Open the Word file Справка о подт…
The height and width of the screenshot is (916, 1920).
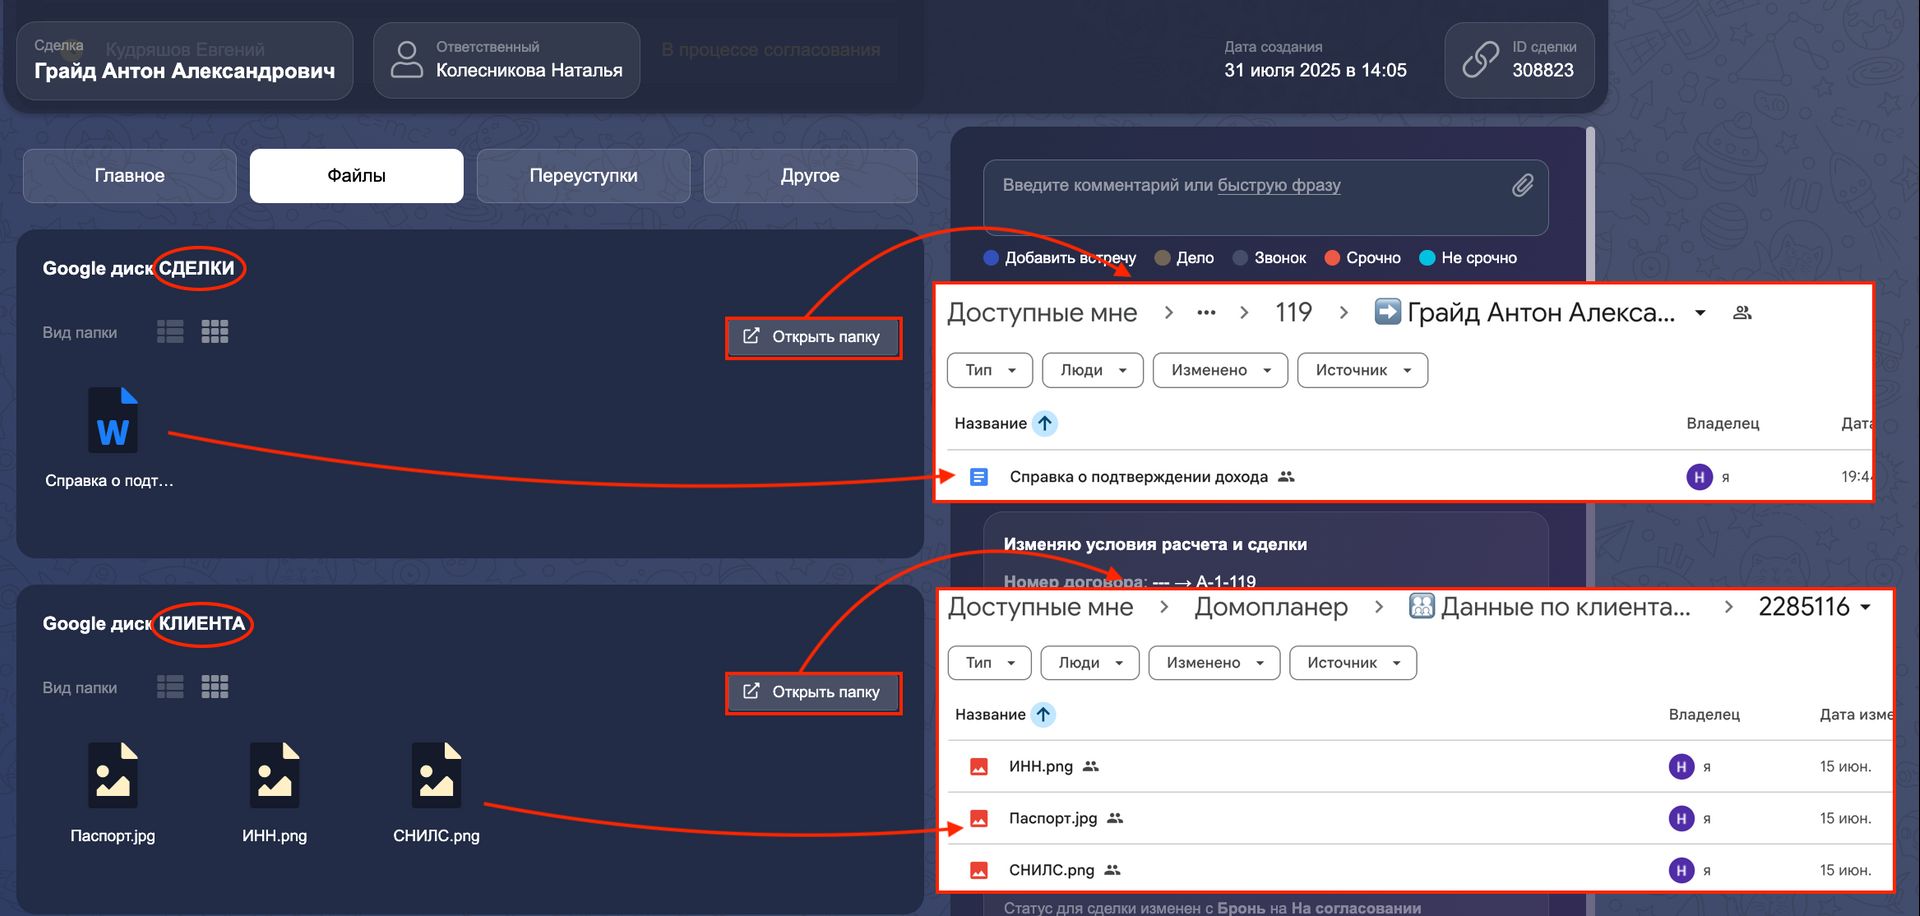point(112,421)
